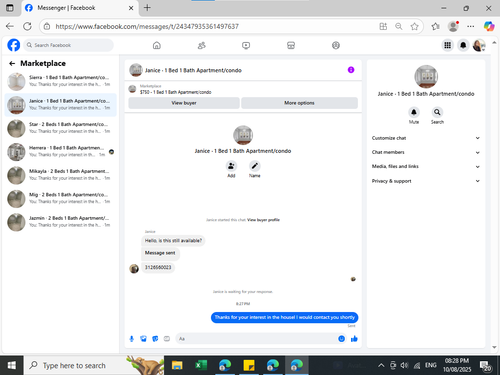500x375 pixels.
Task: Open Mikayla 2 Beds 1 Bath conversation
Action: pos(61,175)
